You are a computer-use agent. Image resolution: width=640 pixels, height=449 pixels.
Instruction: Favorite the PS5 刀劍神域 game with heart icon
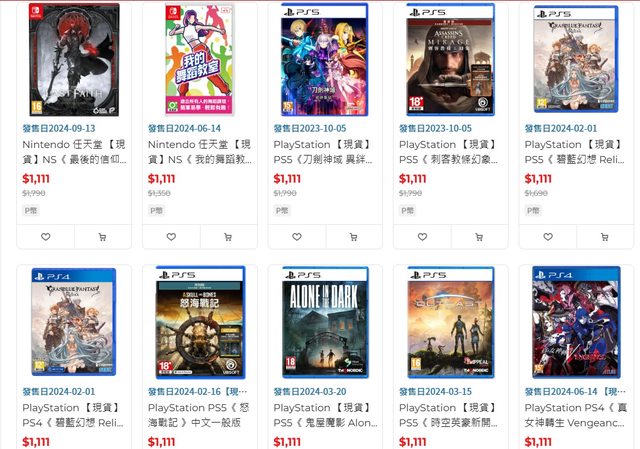[x=297, y=237]
